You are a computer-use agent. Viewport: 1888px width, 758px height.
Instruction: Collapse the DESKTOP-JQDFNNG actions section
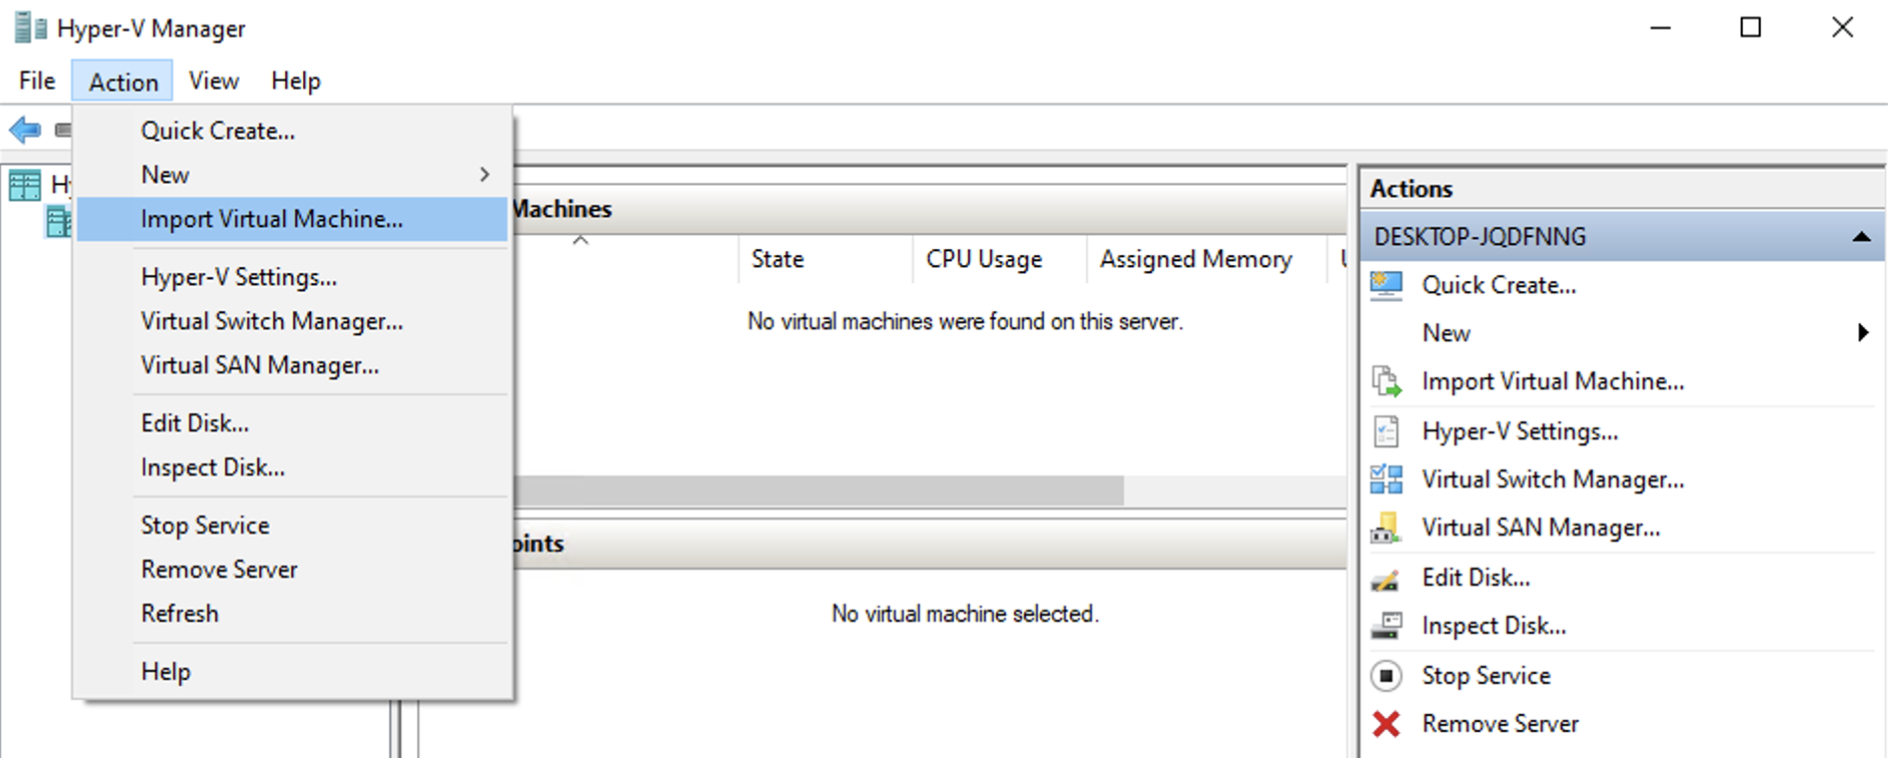pyautogui.click(x=1861, y=237)
